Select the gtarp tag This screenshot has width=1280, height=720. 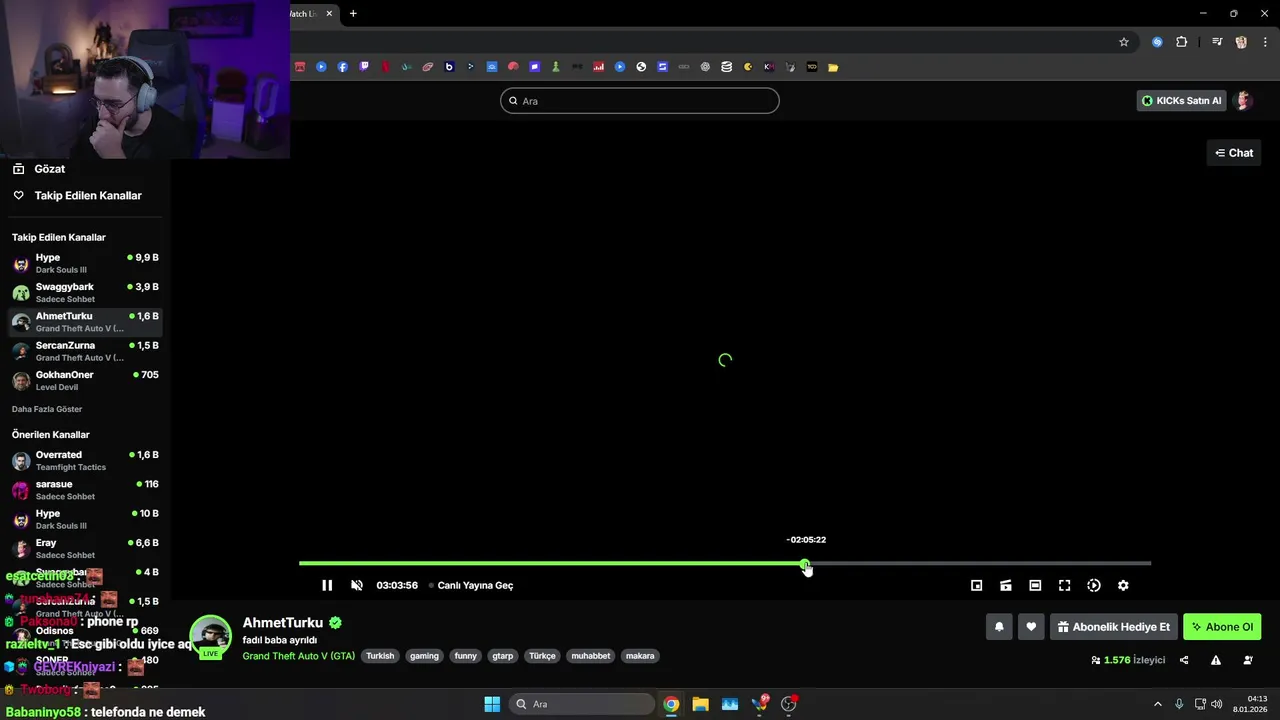[502, 656]
